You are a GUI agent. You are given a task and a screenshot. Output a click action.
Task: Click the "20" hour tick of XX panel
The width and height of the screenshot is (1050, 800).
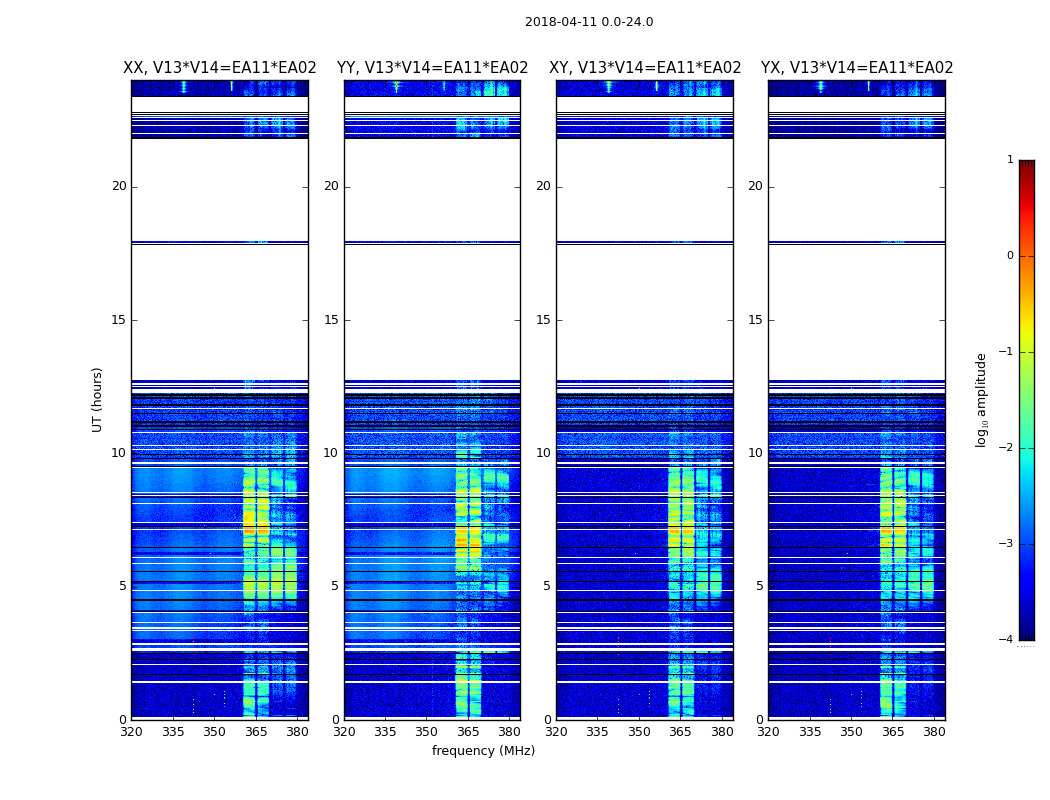[119, 186]
